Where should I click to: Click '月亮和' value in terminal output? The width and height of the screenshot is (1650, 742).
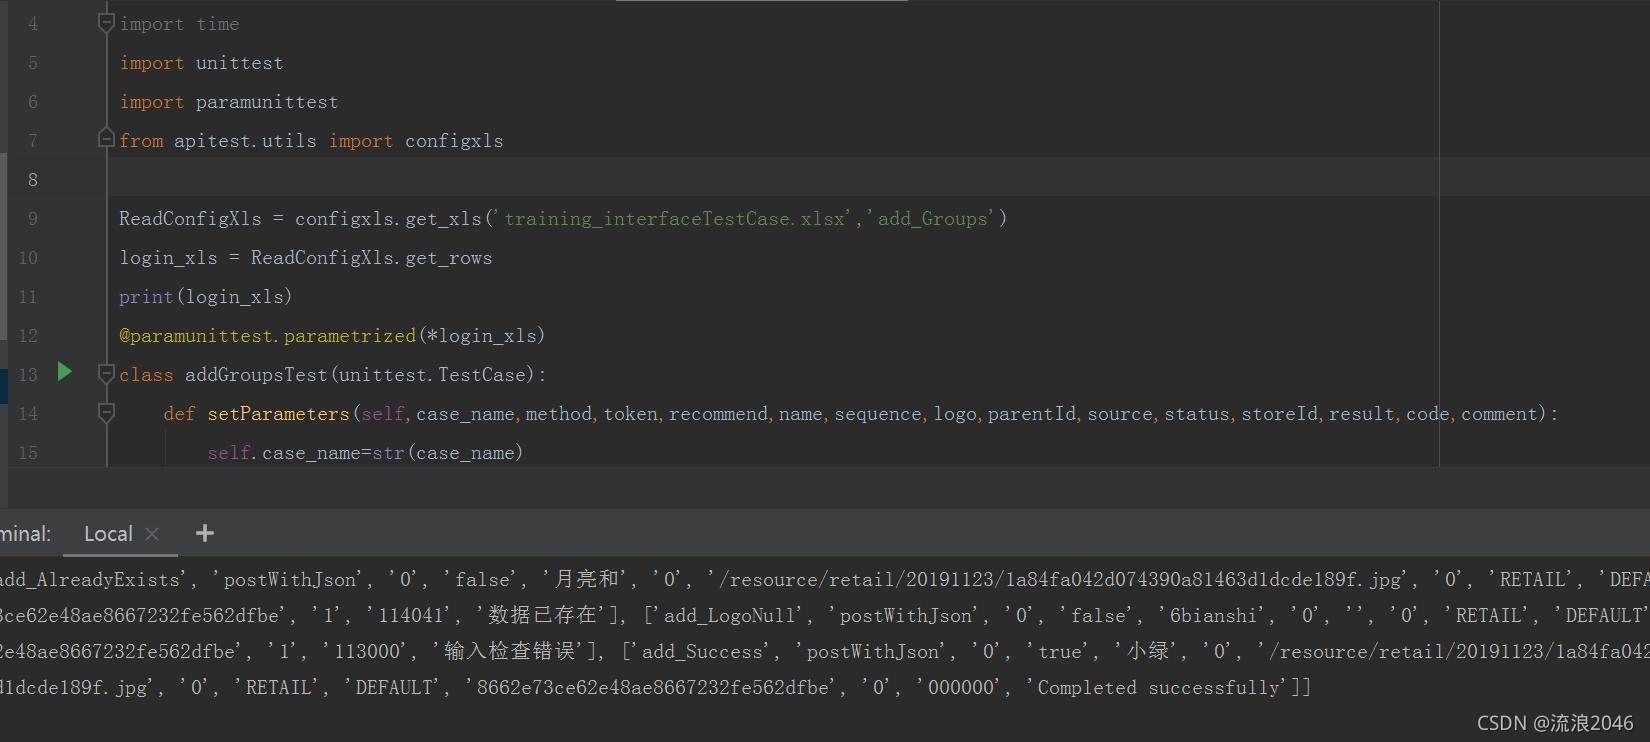(x=587, y=580)
